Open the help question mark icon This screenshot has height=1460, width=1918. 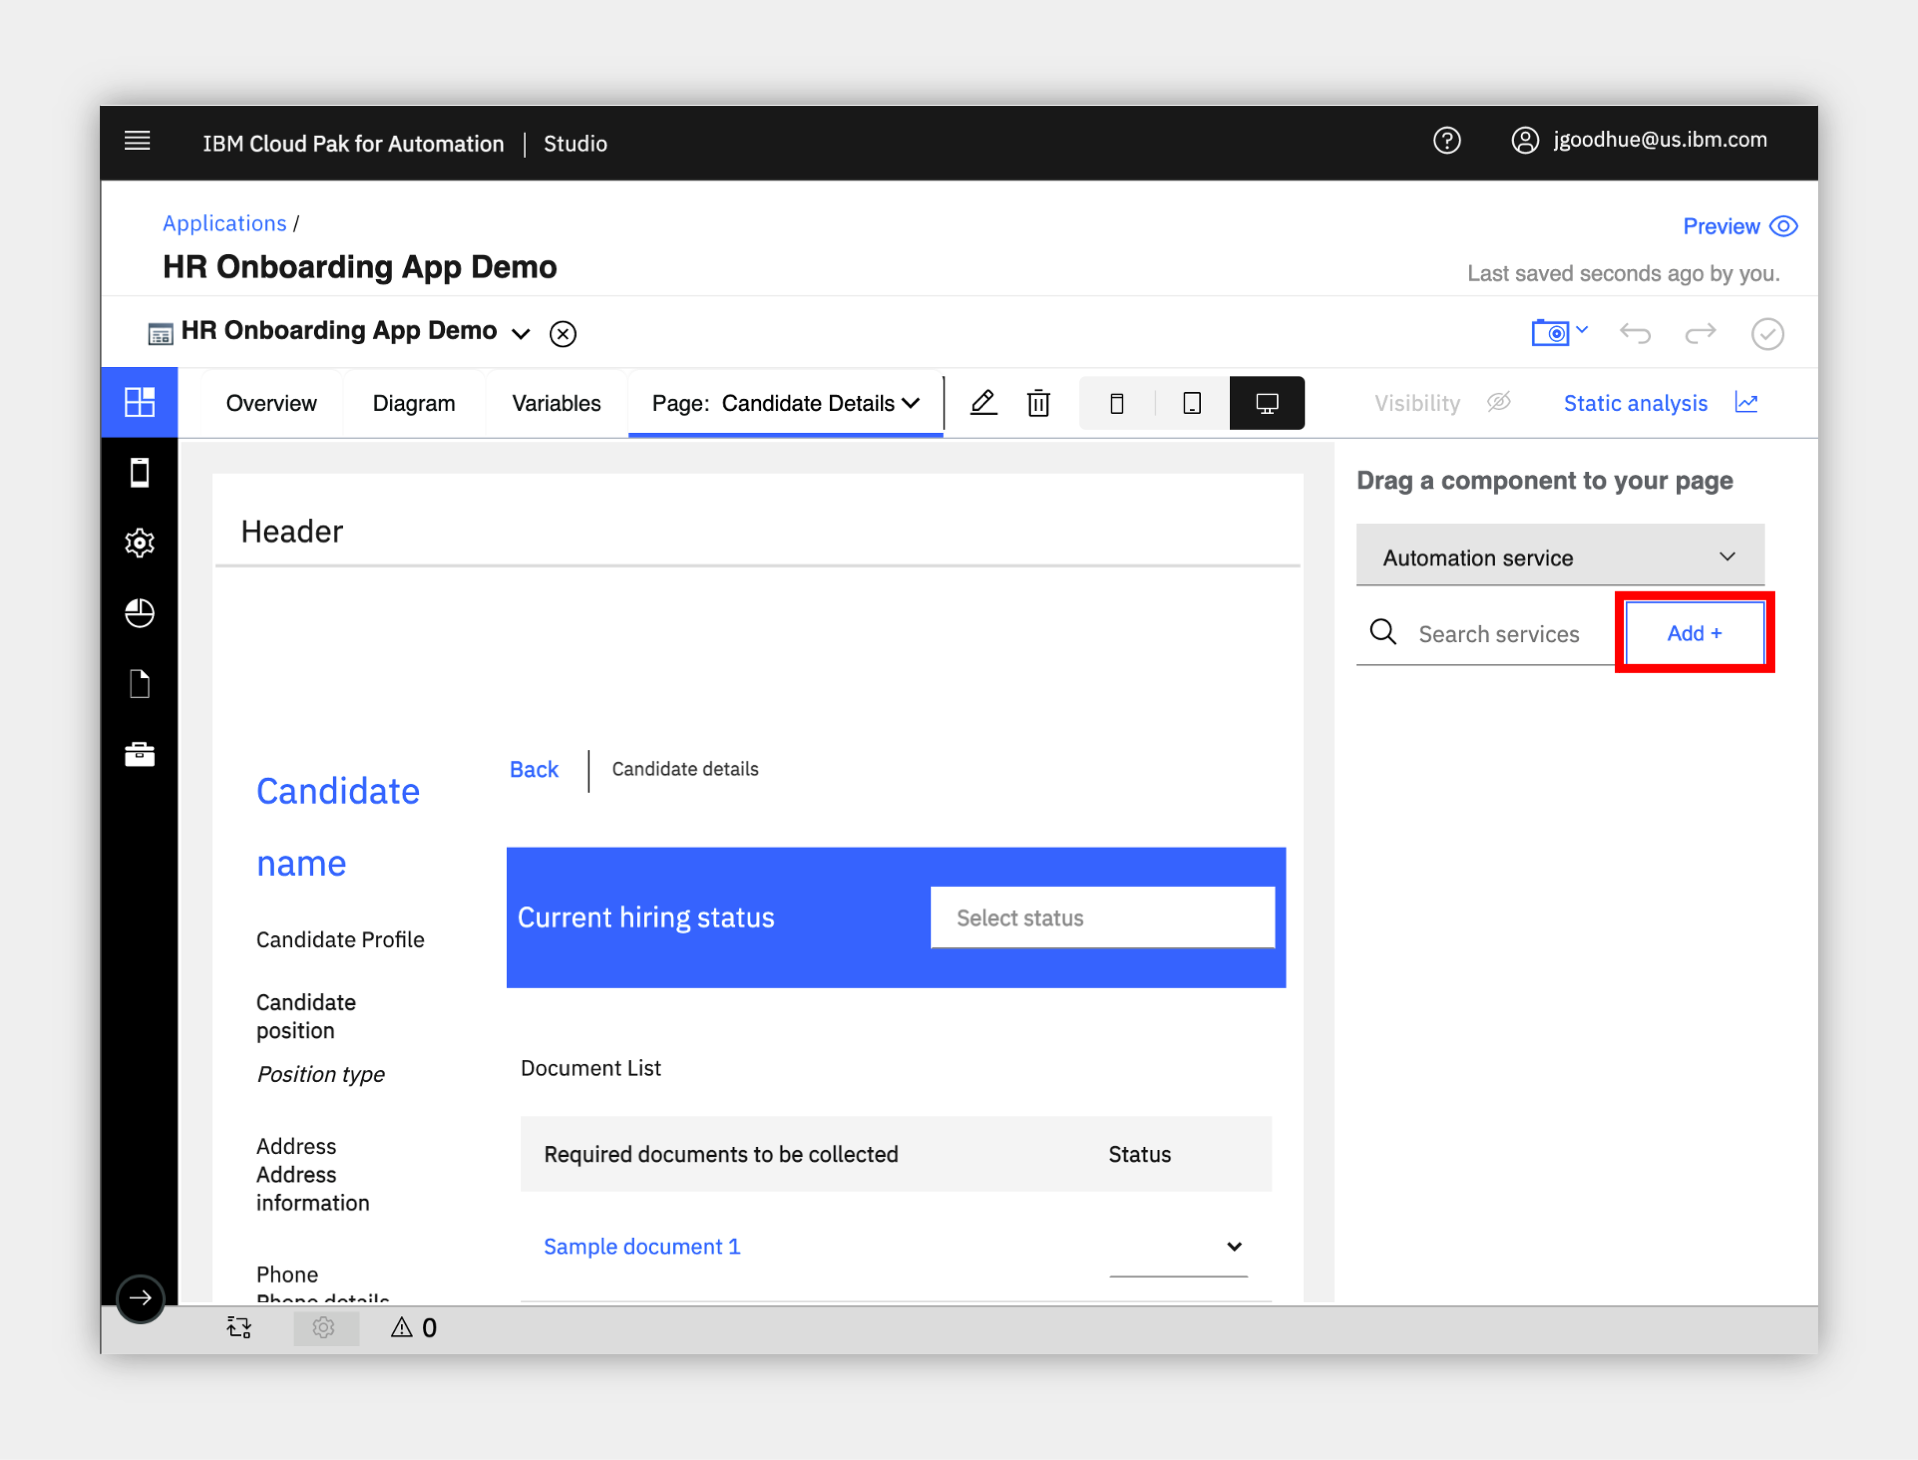(1446, 141)
